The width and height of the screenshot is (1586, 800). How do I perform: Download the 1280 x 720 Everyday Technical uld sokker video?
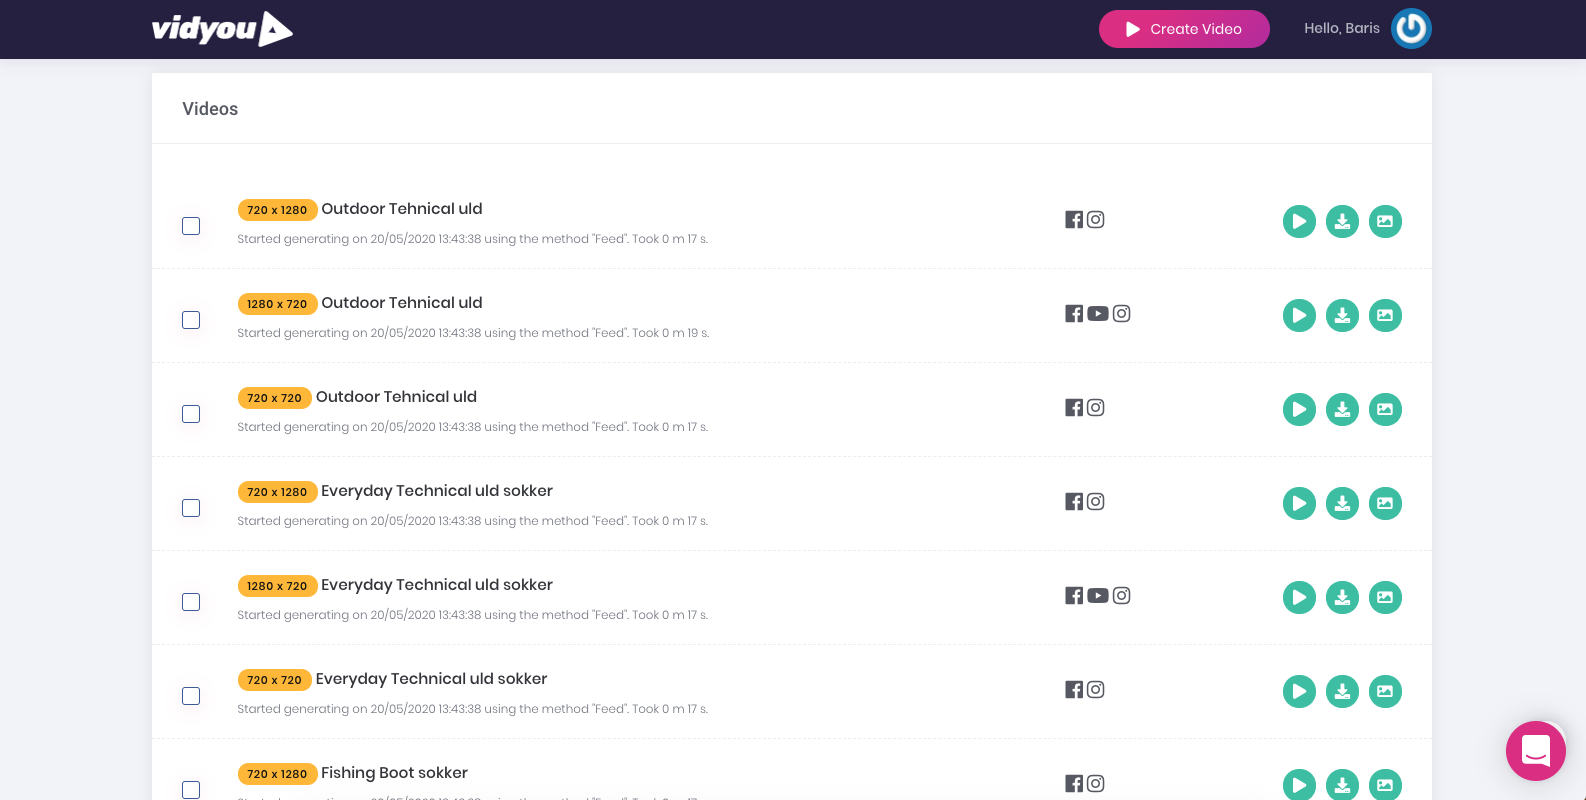tap(1342, 597)
